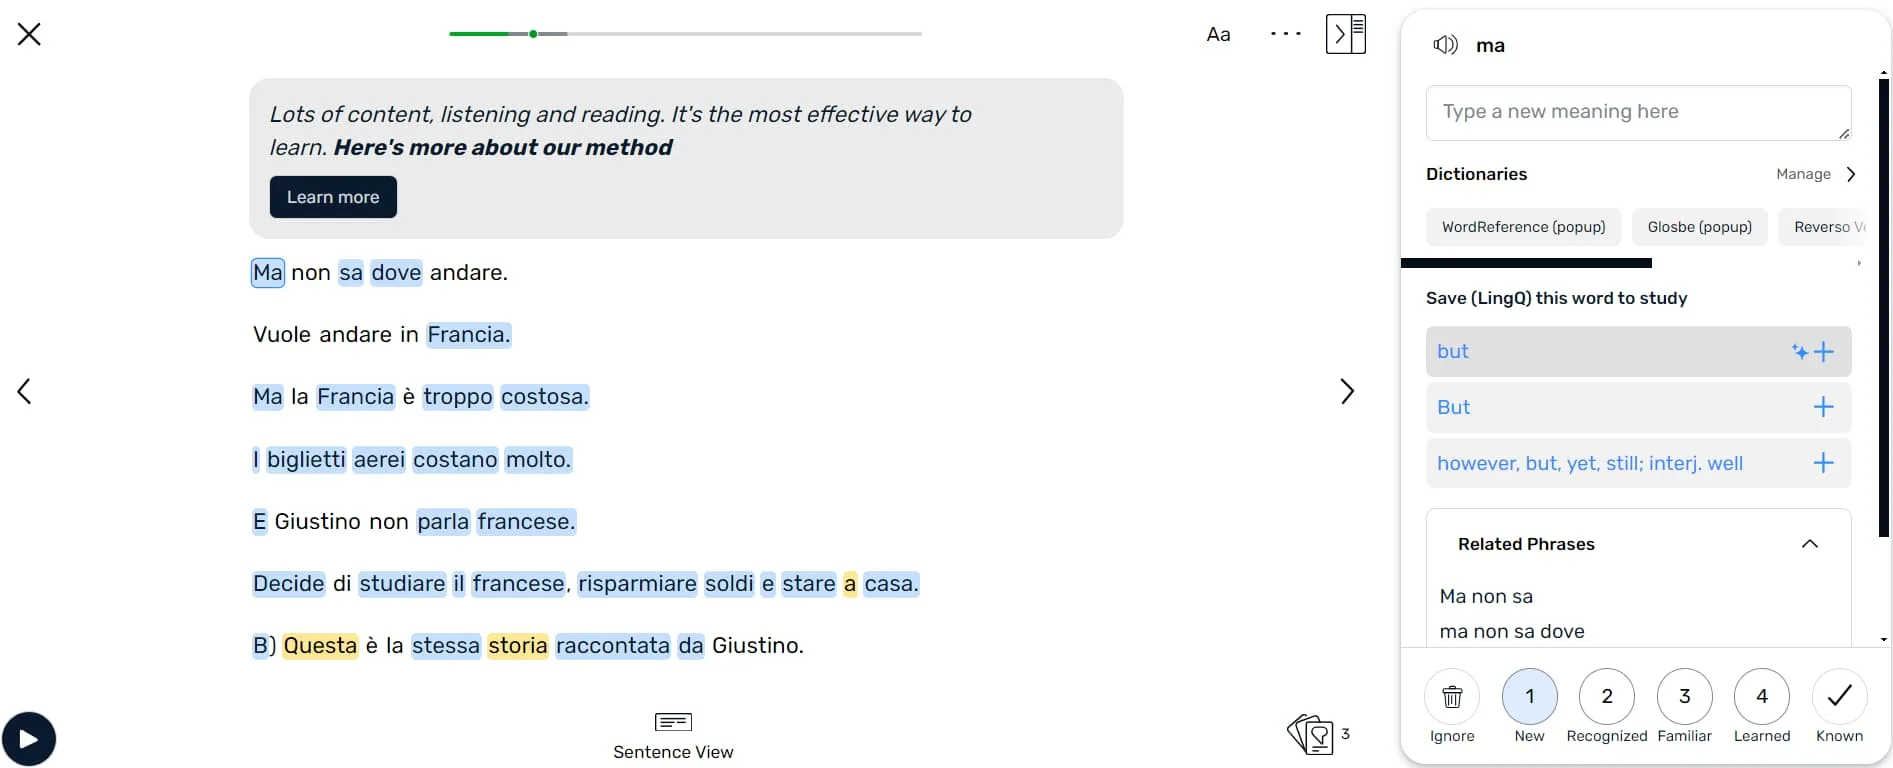Viewport: 1893px width, 768px height.
Task: Click the Learn more button
Action: 333,197
